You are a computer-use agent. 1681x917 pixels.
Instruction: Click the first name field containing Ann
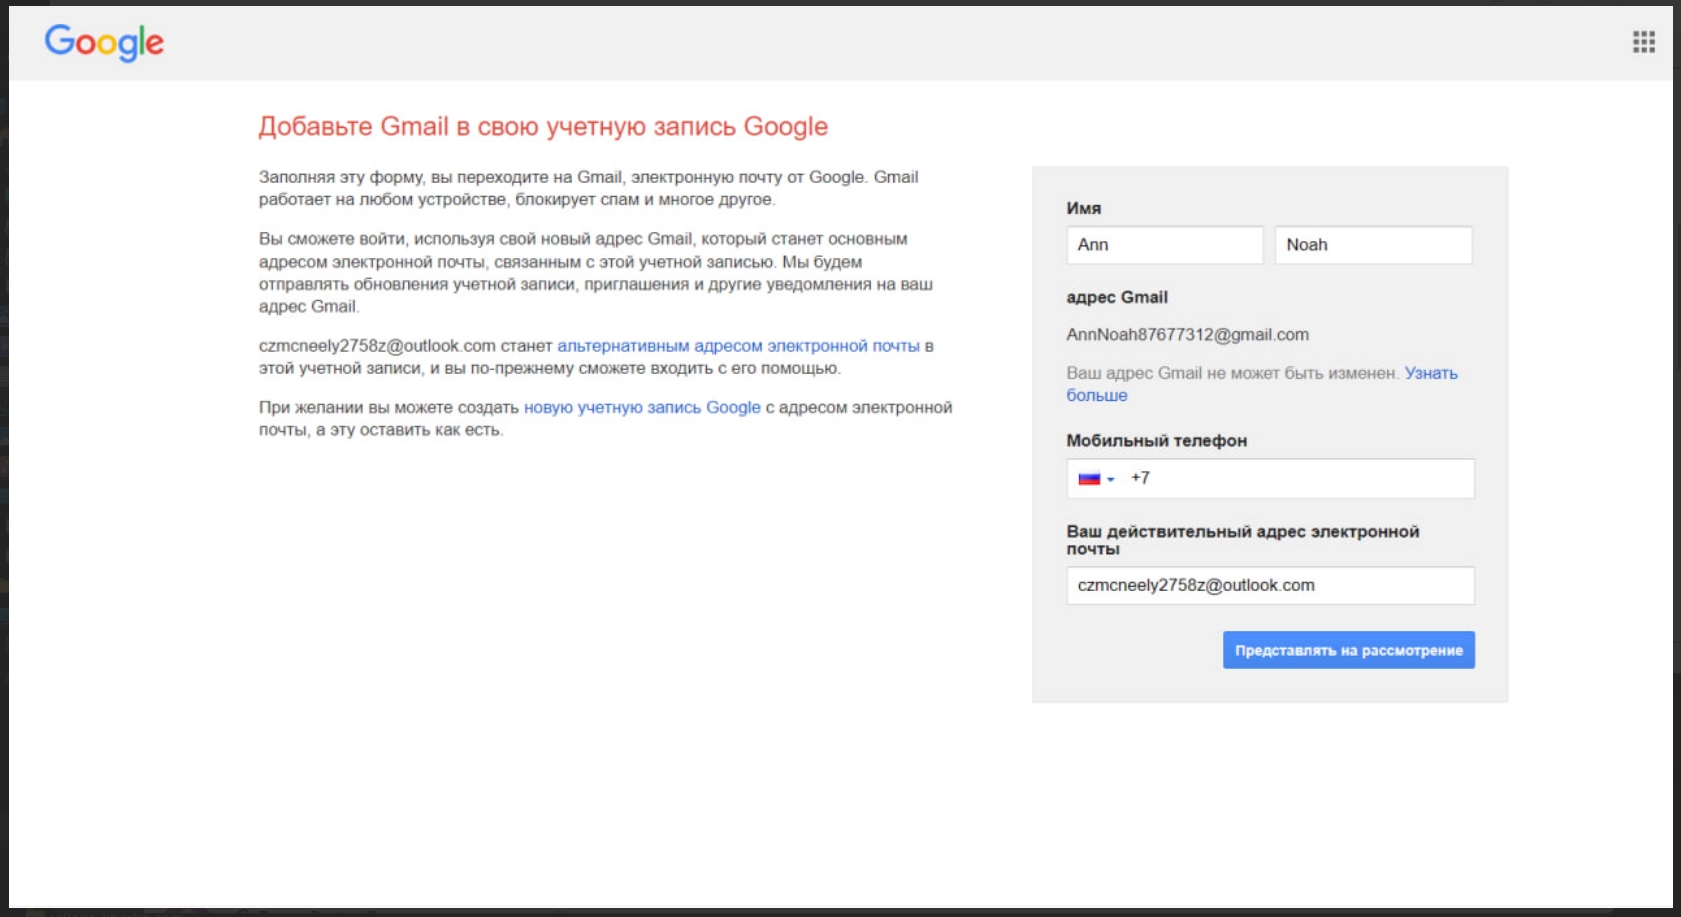pyautogui.click(x=1164, y=245)
